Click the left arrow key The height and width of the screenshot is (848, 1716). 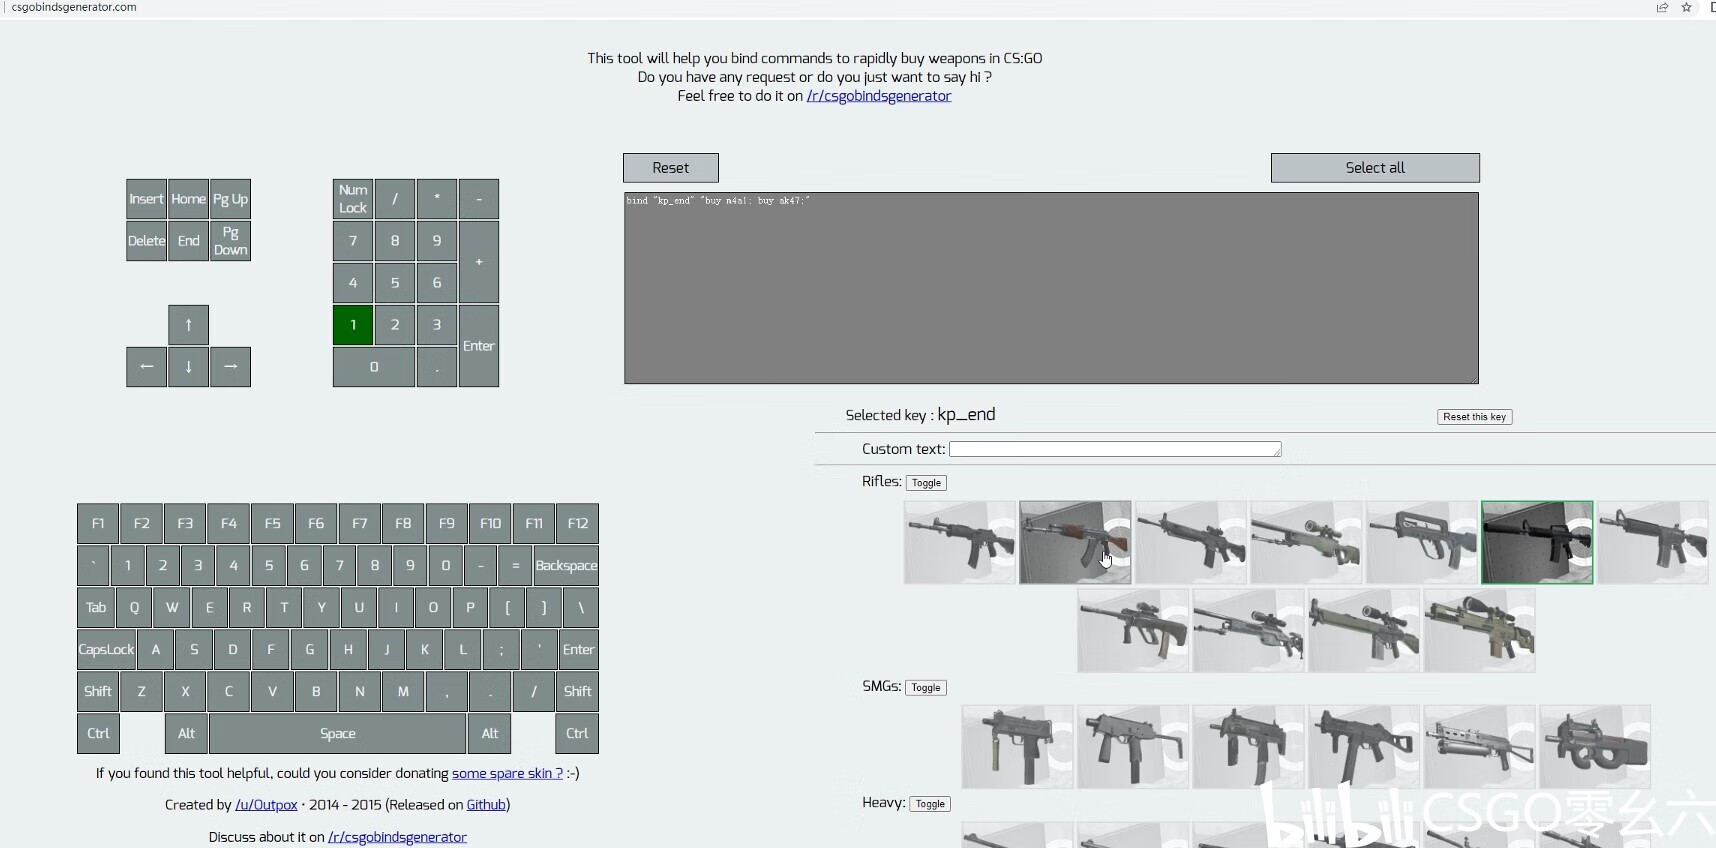[x=146, y=367]
